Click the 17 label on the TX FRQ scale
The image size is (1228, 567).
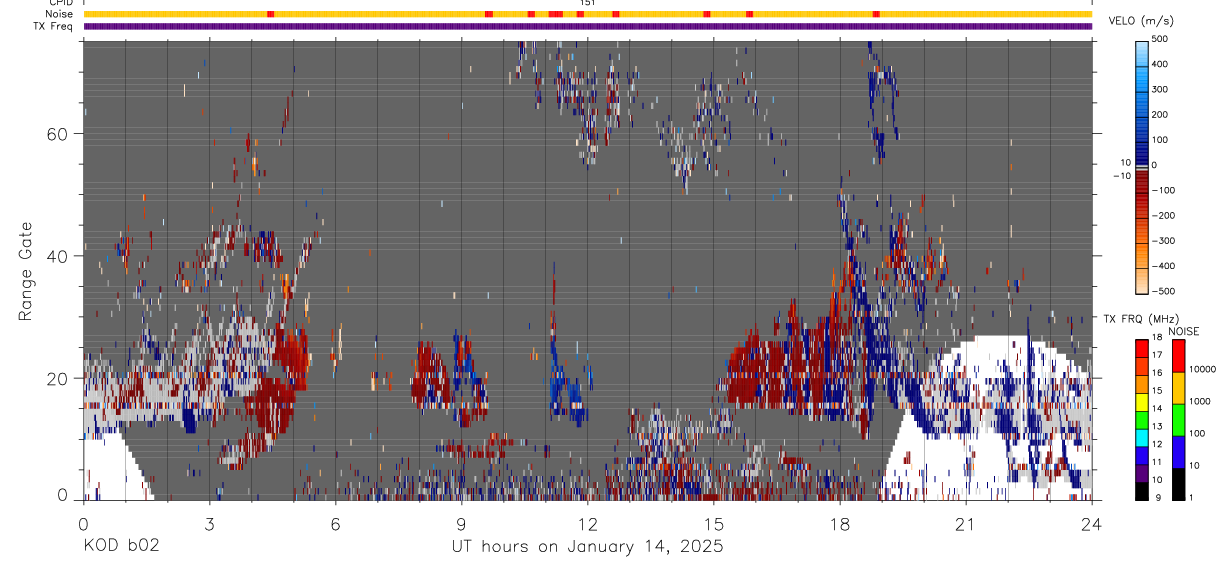[x=1158, y=354]
